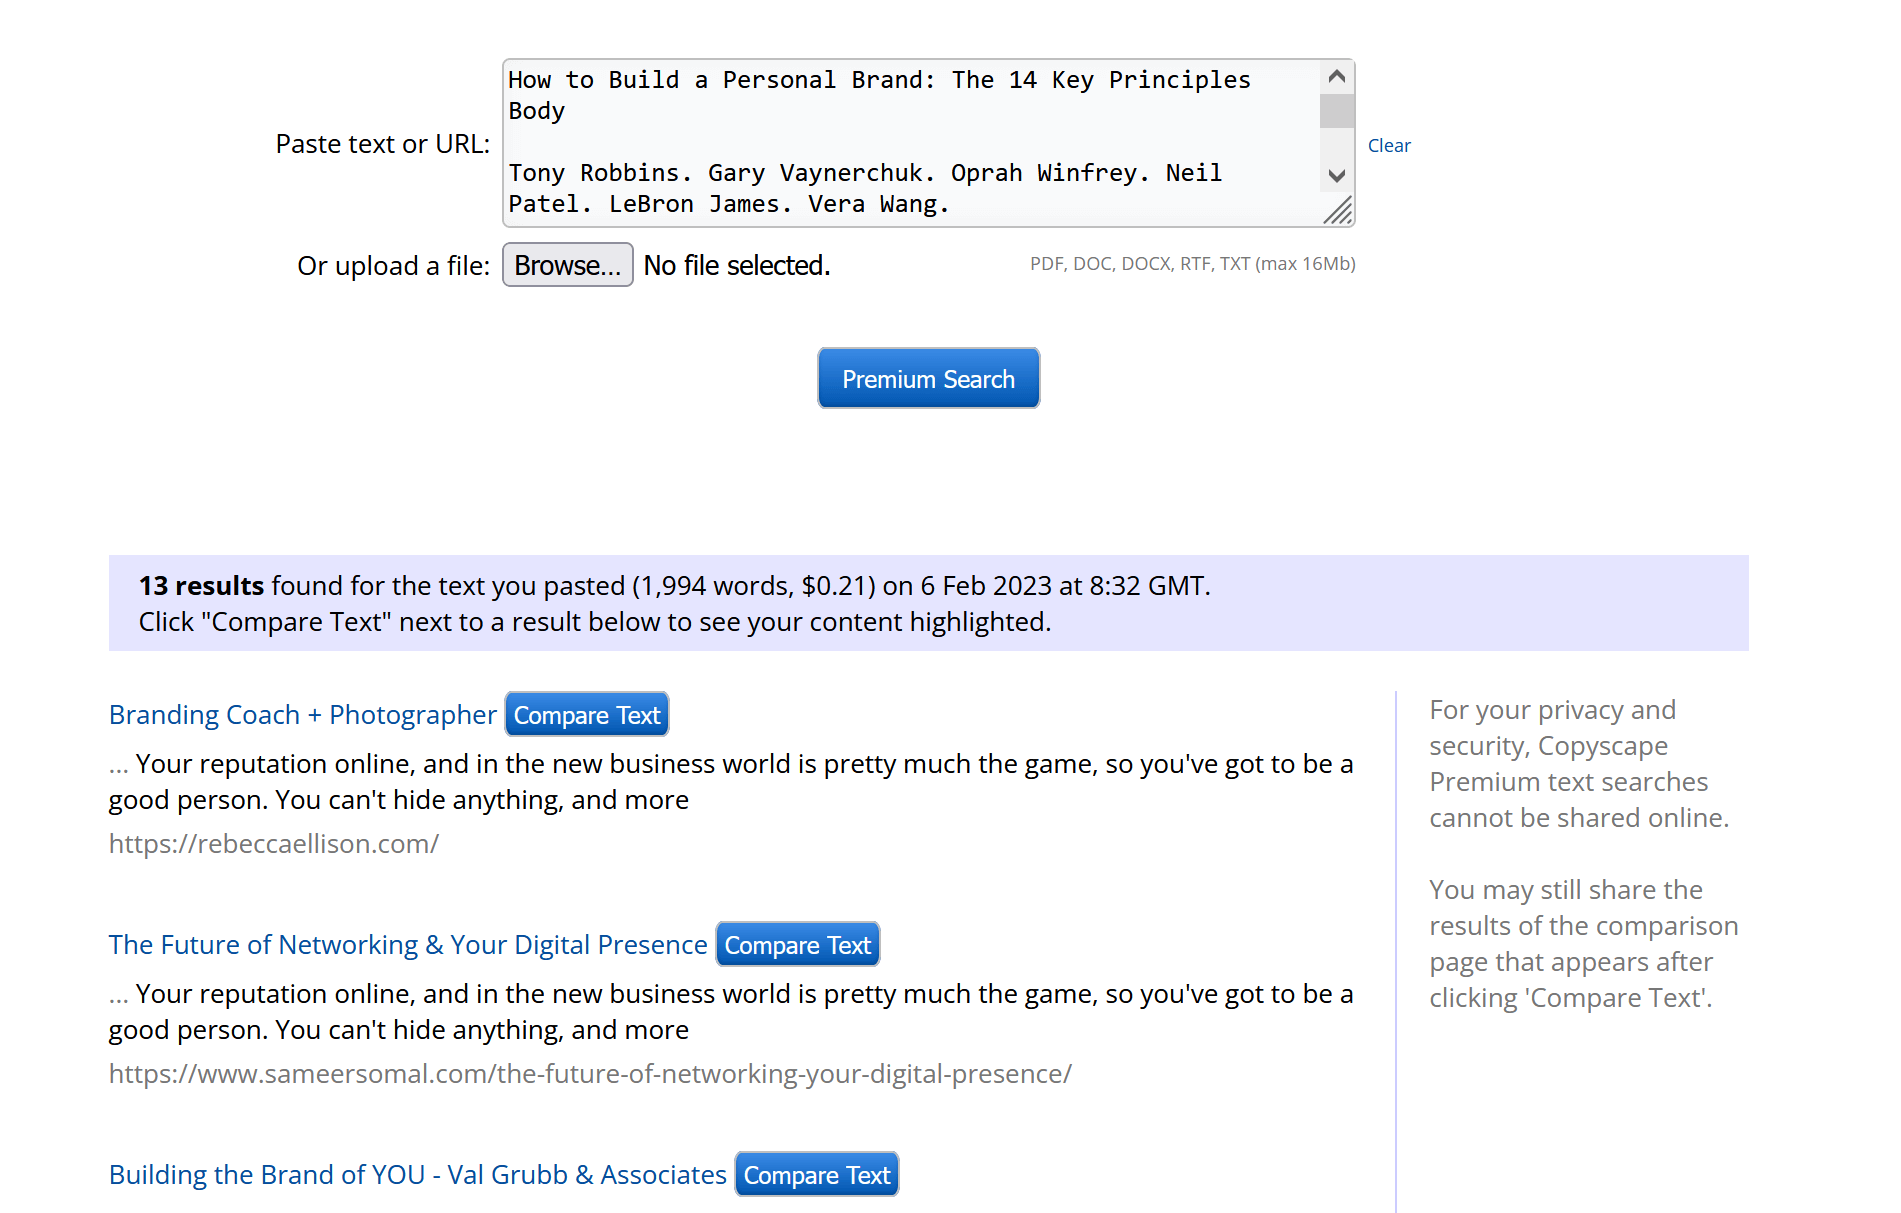The height and width of the screenshot is (1213, 1901).
Task: Select the sameersomal.com URL text
Action: point(590,1074)
